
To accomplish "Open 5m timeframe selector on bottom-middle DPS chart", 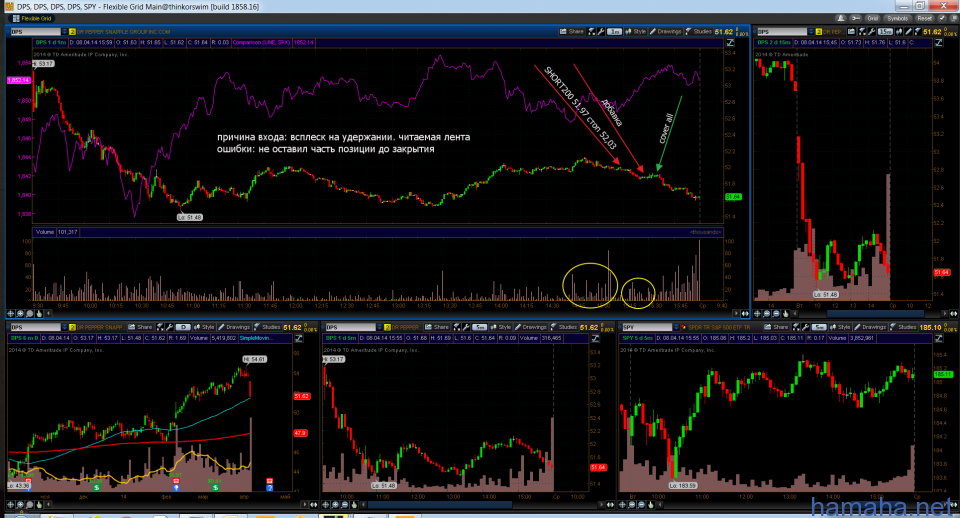I will tap(479, 328).
